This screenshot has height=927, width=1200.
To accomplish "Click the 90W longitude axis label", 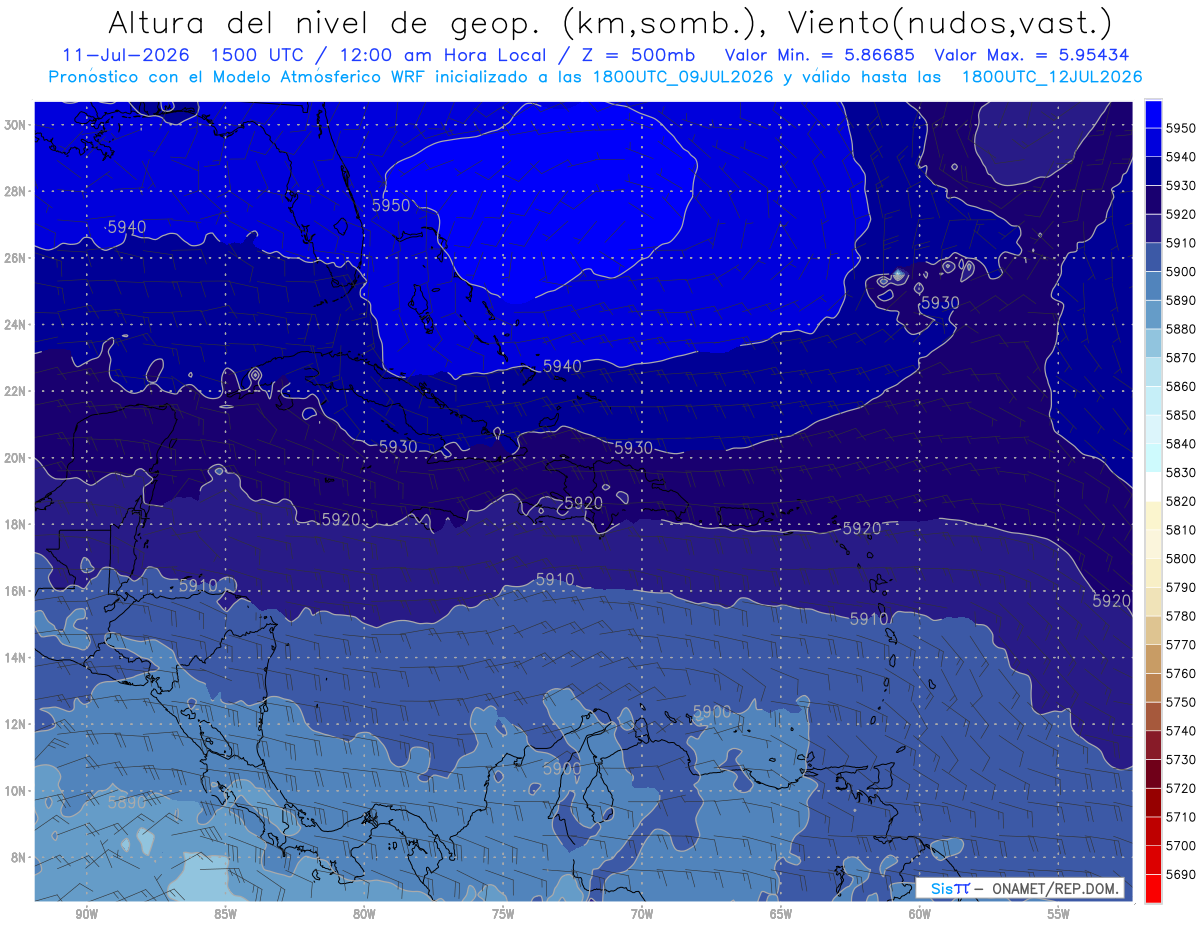I will click(86, 914).
